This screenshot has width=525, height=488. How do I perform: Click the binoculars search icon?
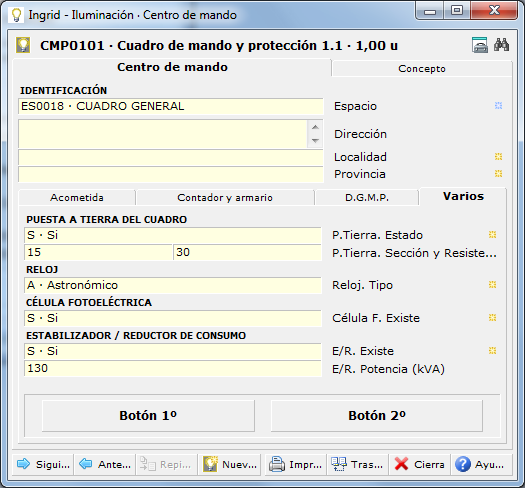[x=501, y=45]
